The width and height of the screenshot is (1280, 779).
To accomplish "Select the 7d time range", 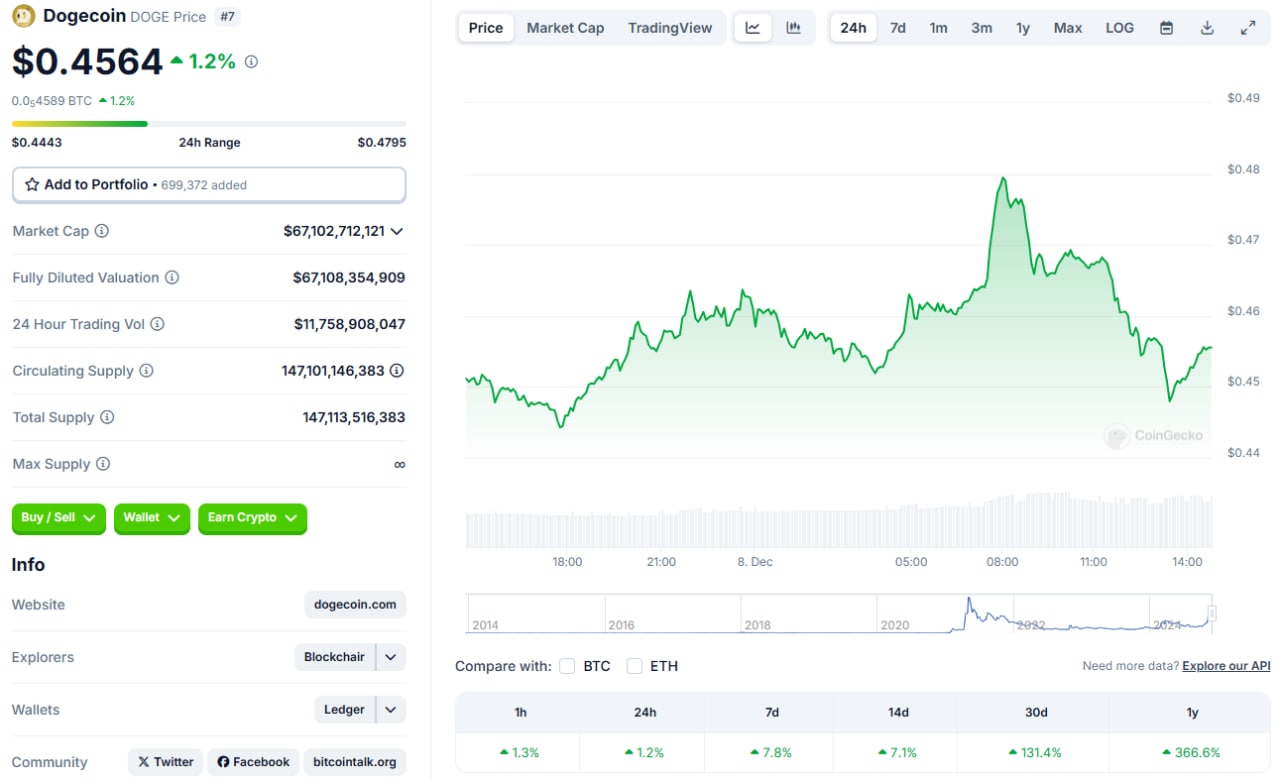I will coord(898,28).
